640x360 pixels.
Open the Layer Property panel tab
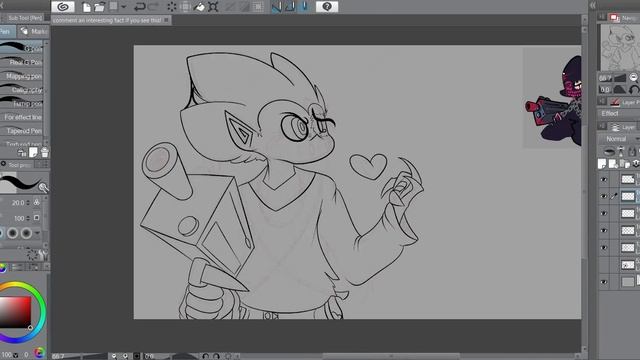pos(624,102)
